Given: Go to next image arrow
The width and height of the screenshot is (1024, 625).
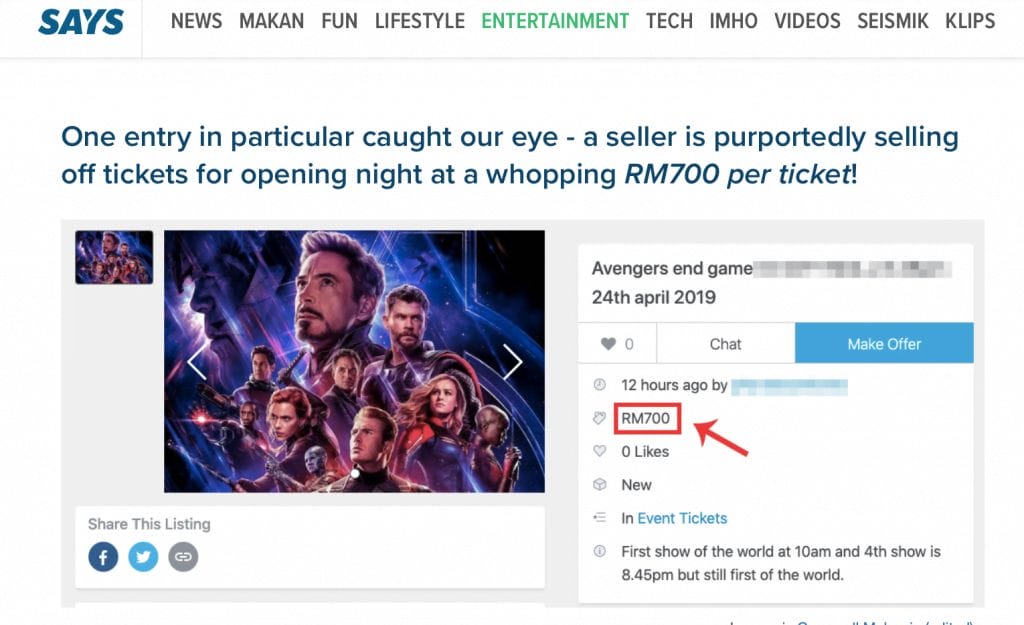Looking at the screenshot, I should click(x=512, y=362).
